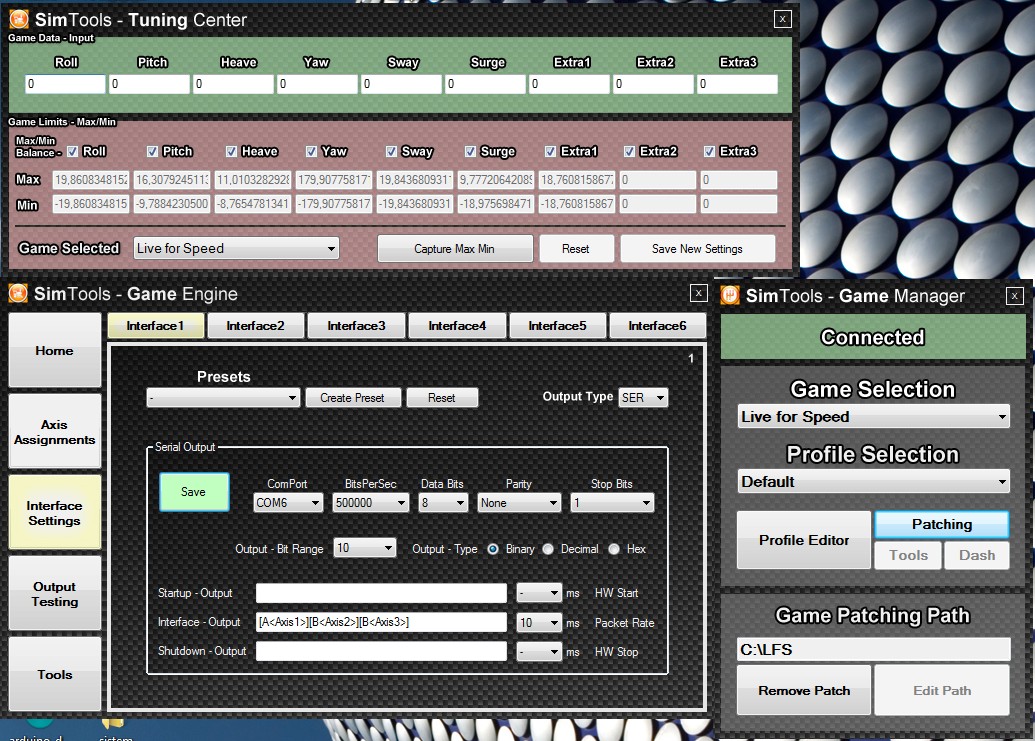Click the SimTools Tuning Center logo icon
Viewport: 1035px width, 741px height.
(x=18, y=19)
